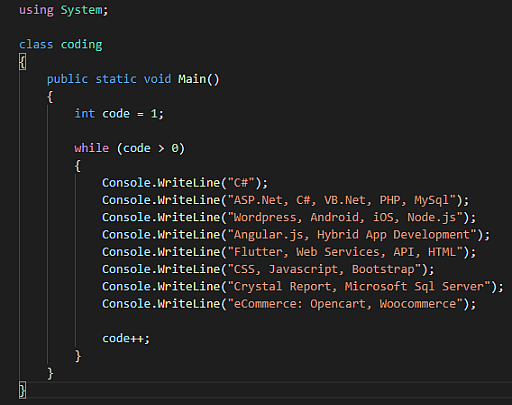
Task: Click the "C#" string literal
Action: pos(241,183)
